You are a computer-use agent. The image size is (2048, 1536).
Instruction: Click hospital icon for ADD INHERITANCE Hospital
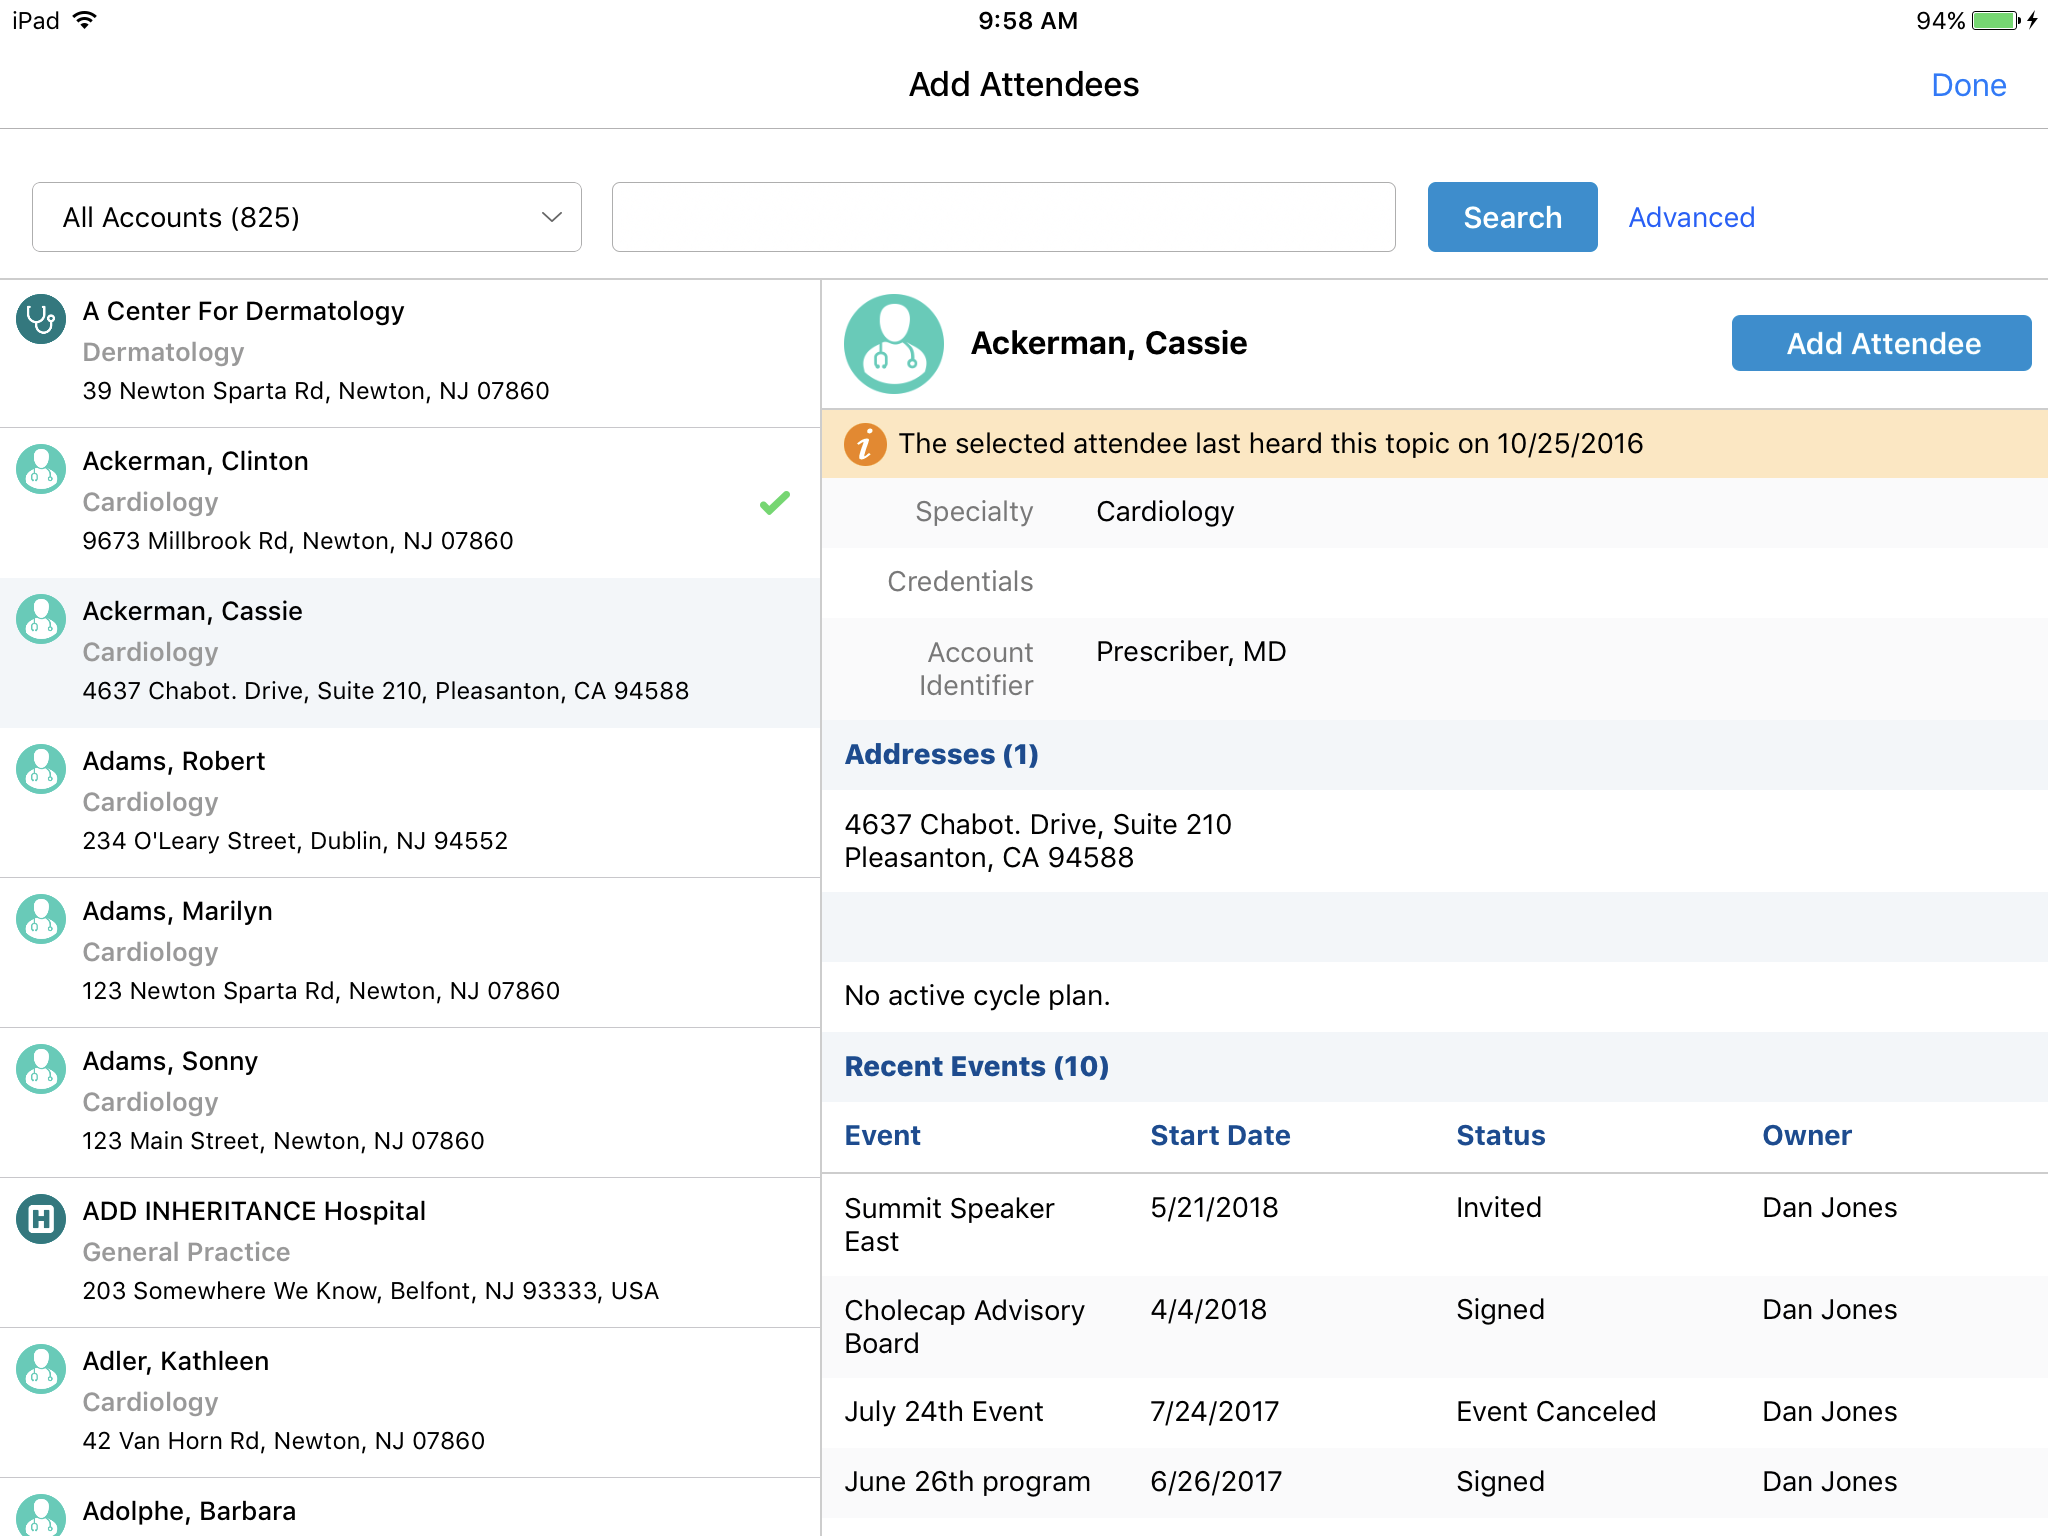(41, 1219)
